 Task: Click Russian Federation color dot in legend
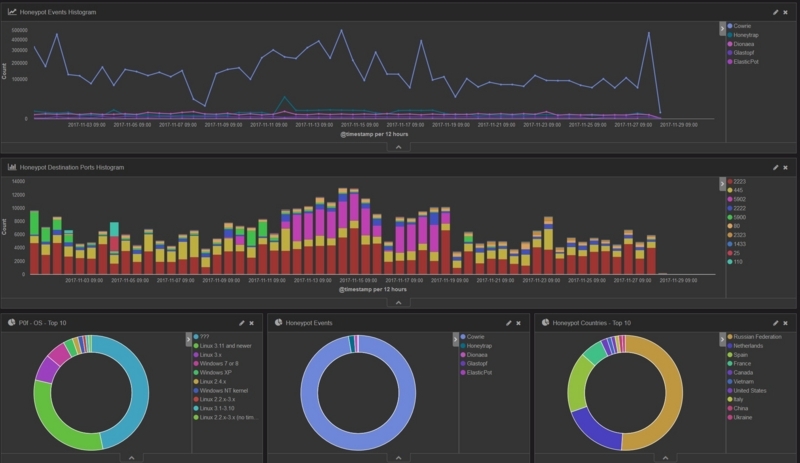730,337
